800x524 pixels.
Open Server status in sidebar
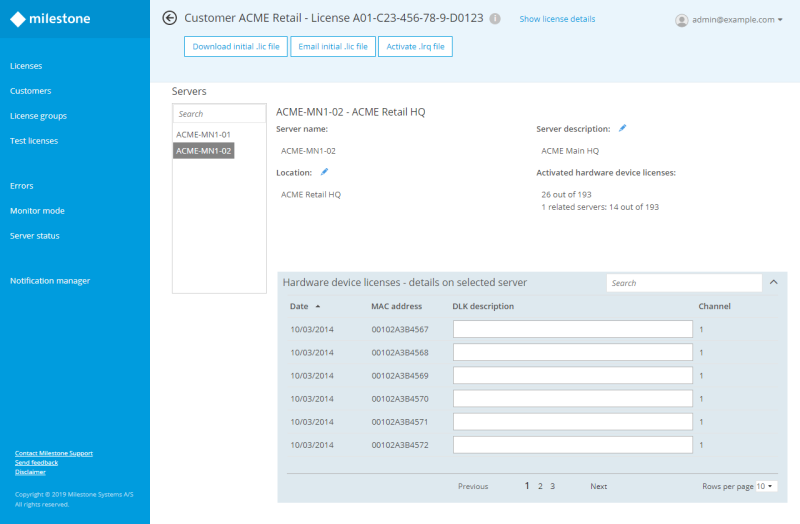pos(35,236)
